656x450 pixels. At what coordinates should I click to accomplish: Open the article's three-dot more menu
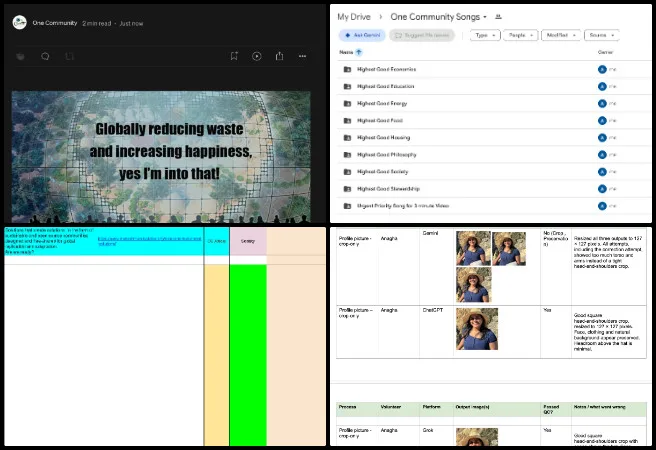click(302, 56)
